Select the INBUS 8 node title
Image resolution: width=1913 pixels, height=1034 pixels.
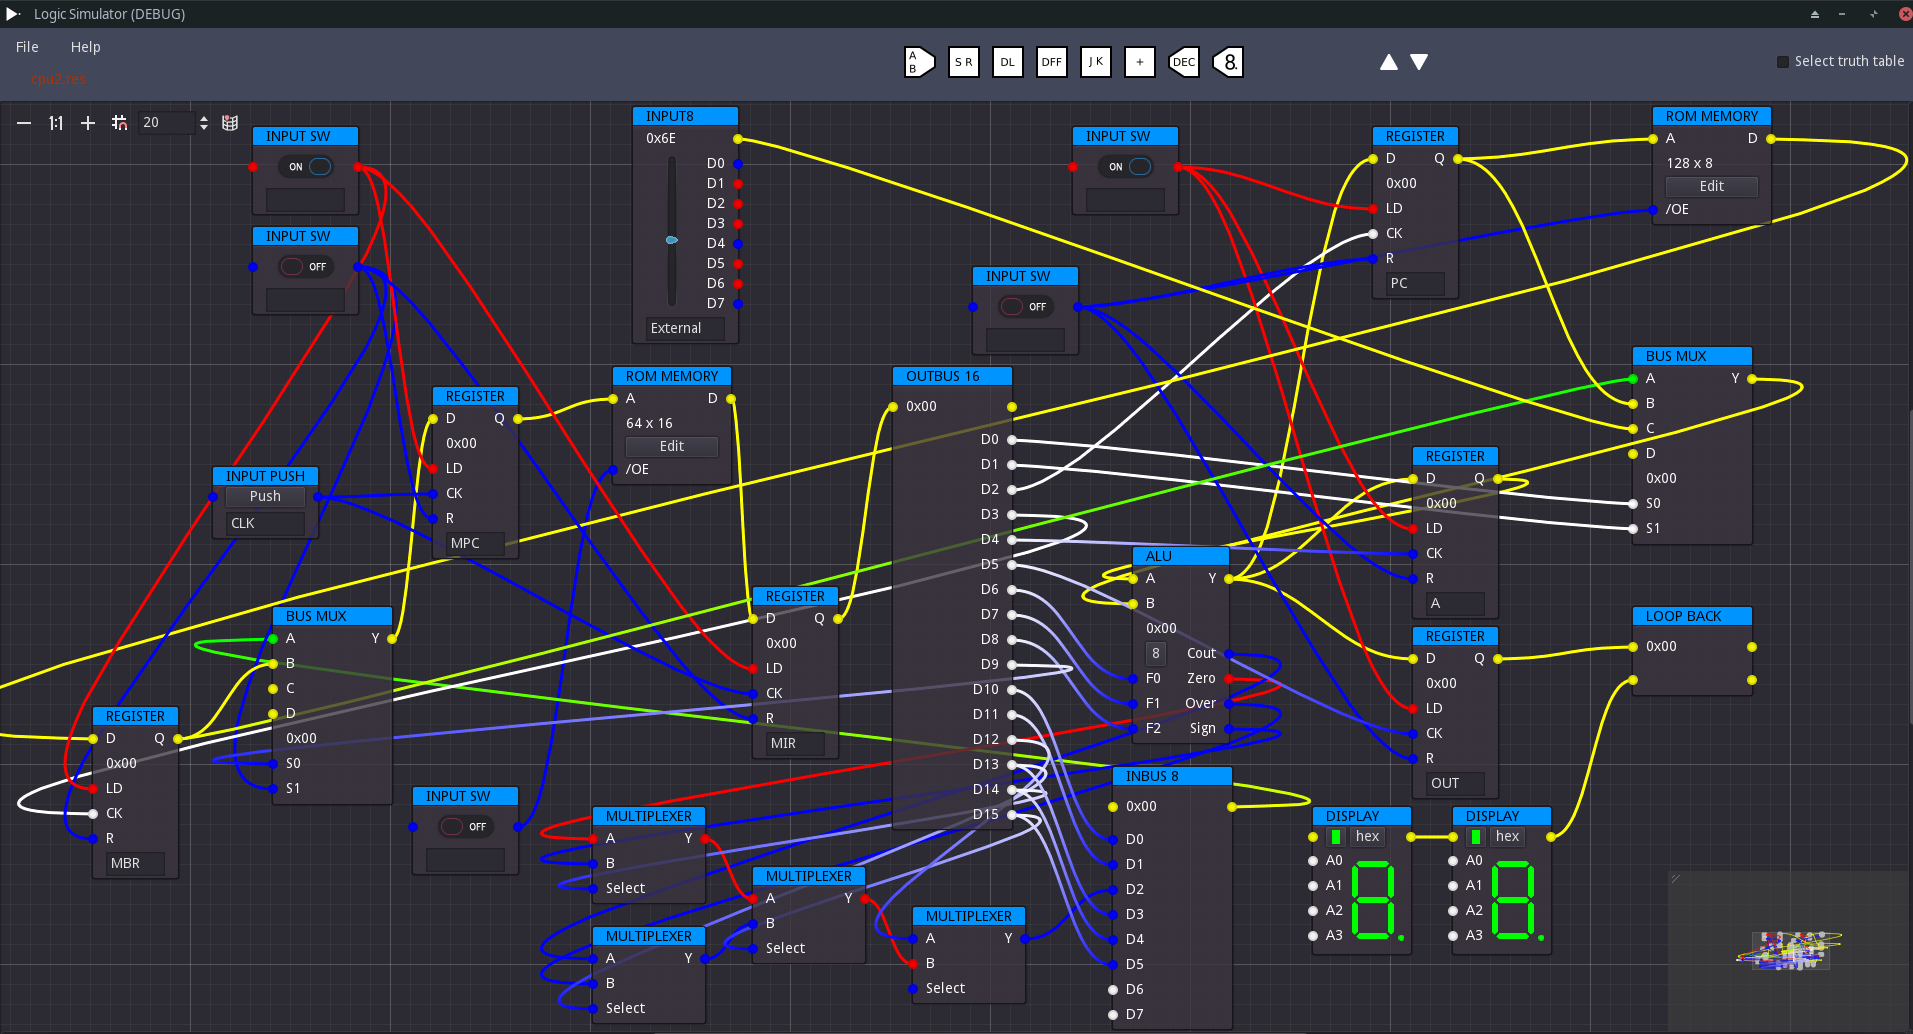tap(1172, 776)
